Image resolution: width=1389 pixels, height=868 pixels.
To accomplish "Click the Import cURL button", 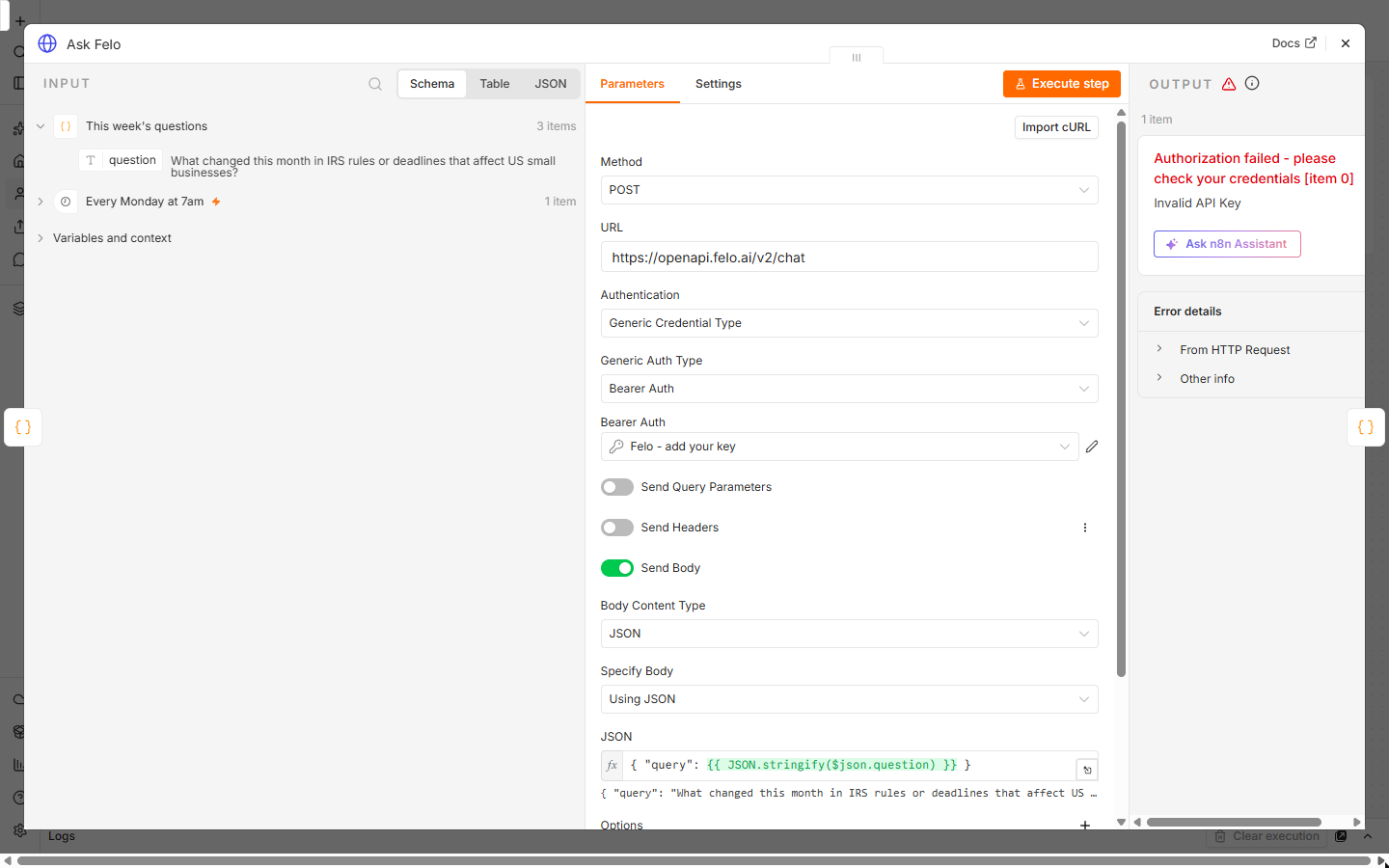I will (x=1056, y=128).
